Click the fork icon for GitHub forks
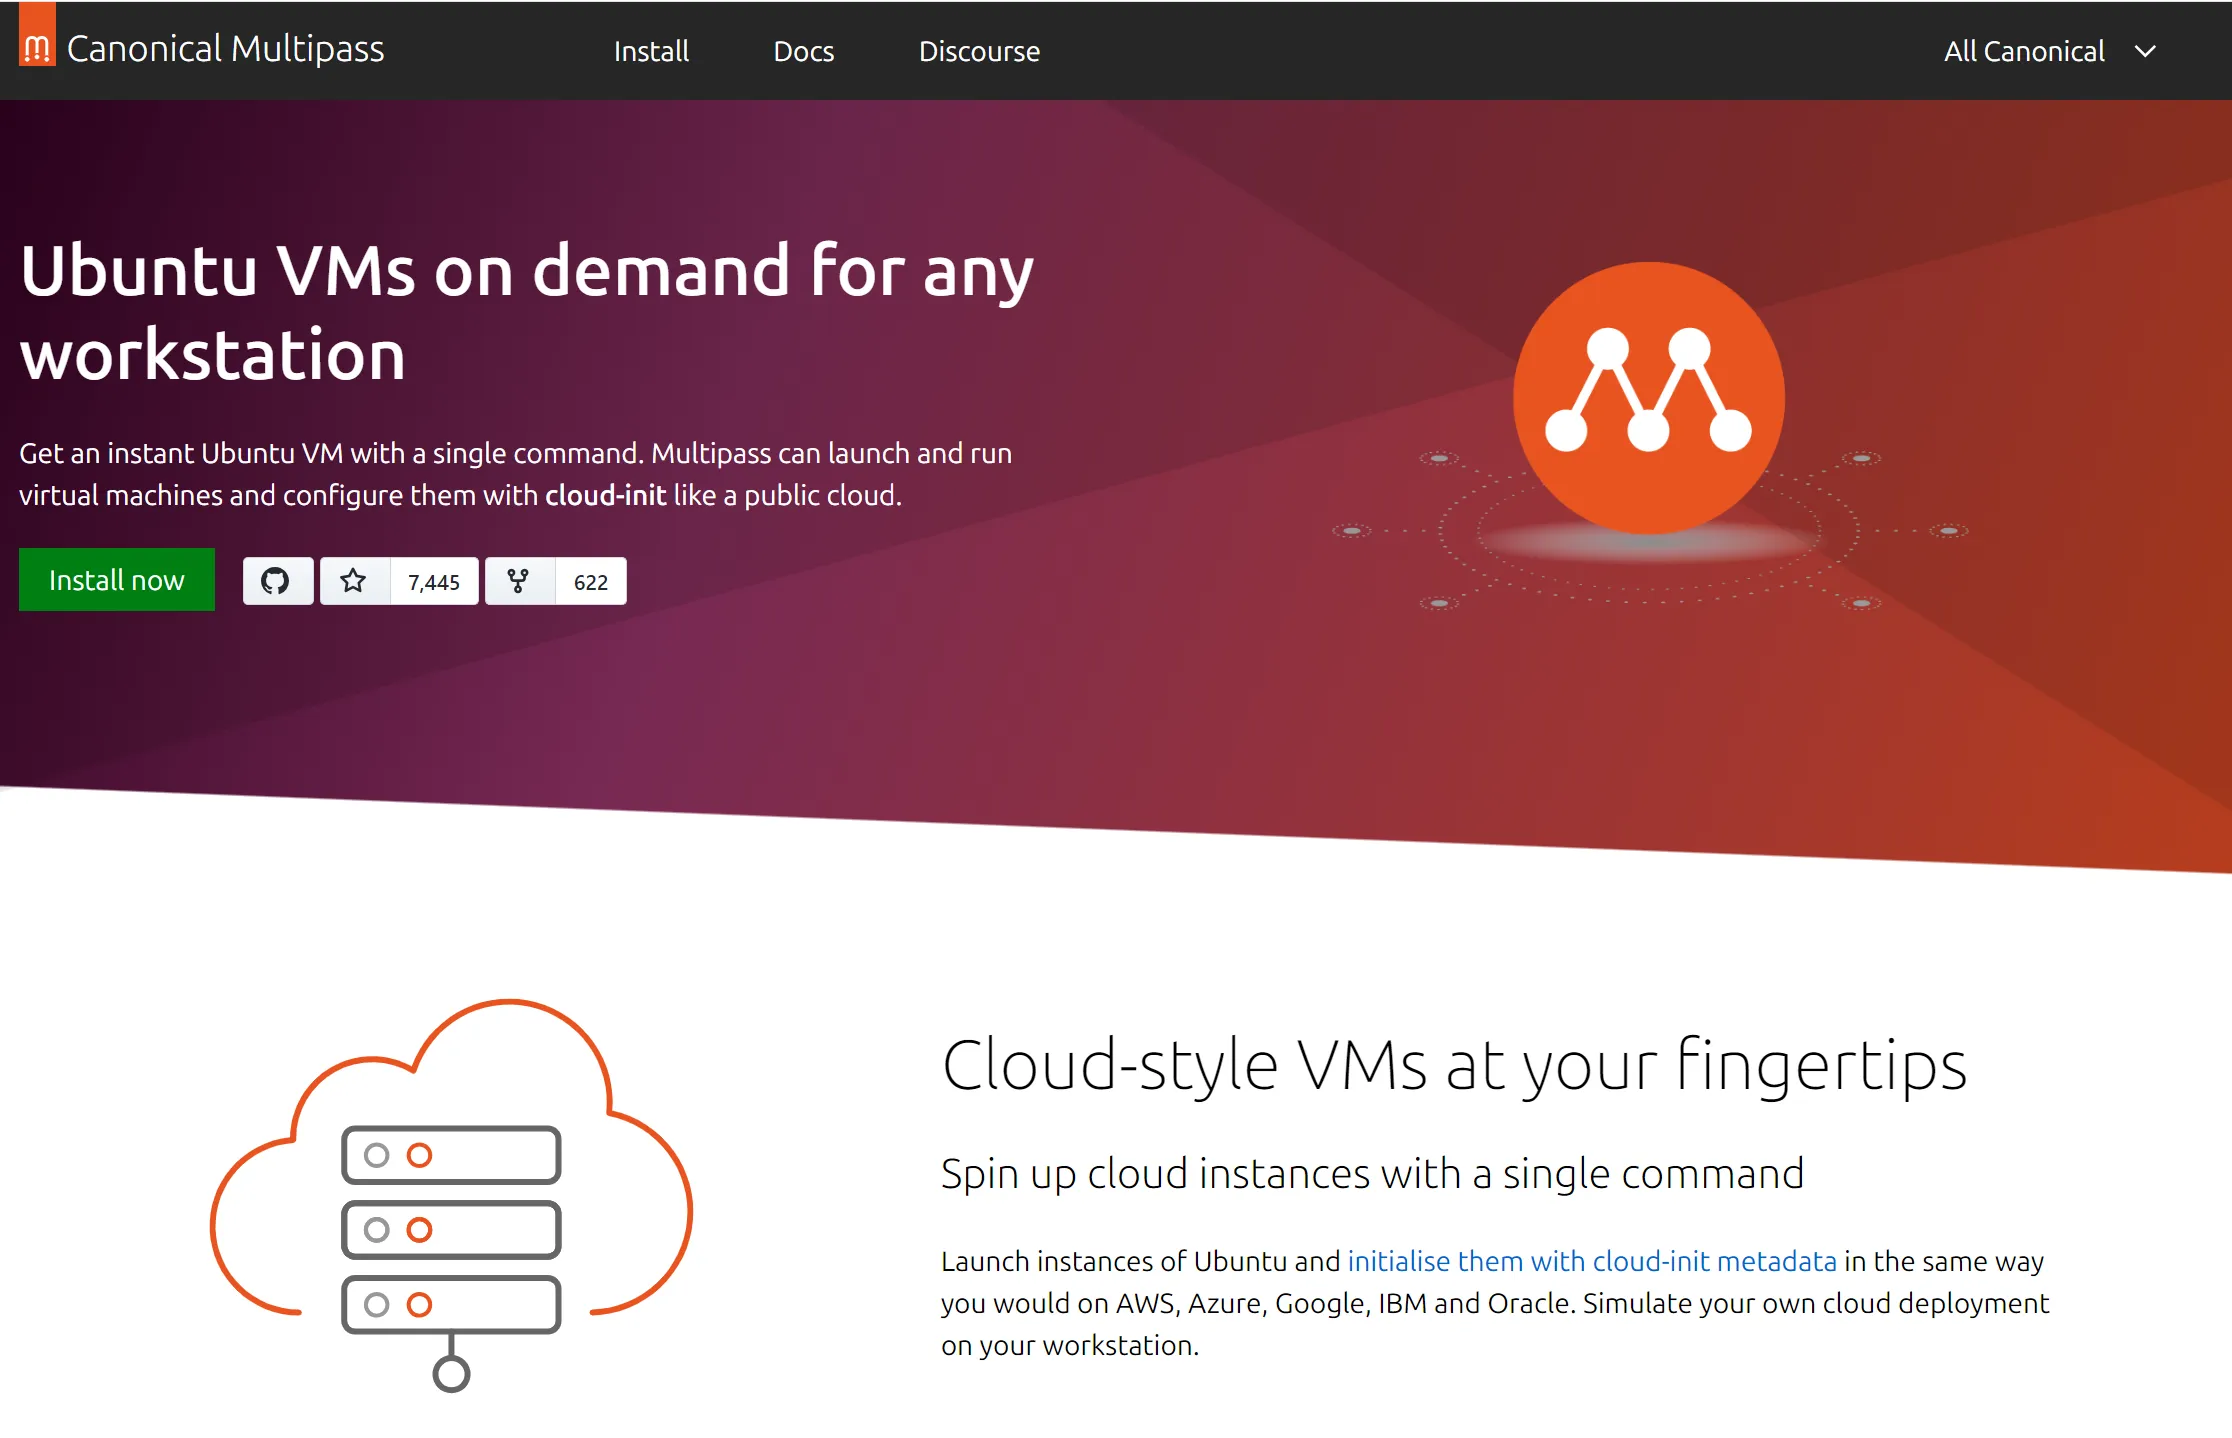2232x1438 pixels. coord(518,581)
